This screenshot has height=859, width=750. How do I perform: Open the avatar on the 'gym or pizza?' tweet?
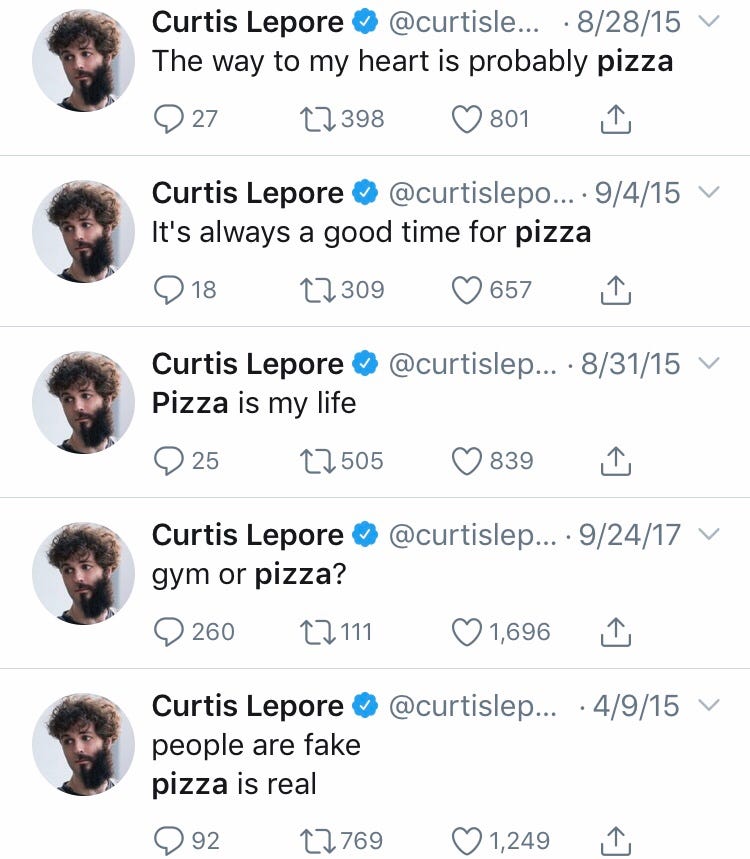(84, 574)
